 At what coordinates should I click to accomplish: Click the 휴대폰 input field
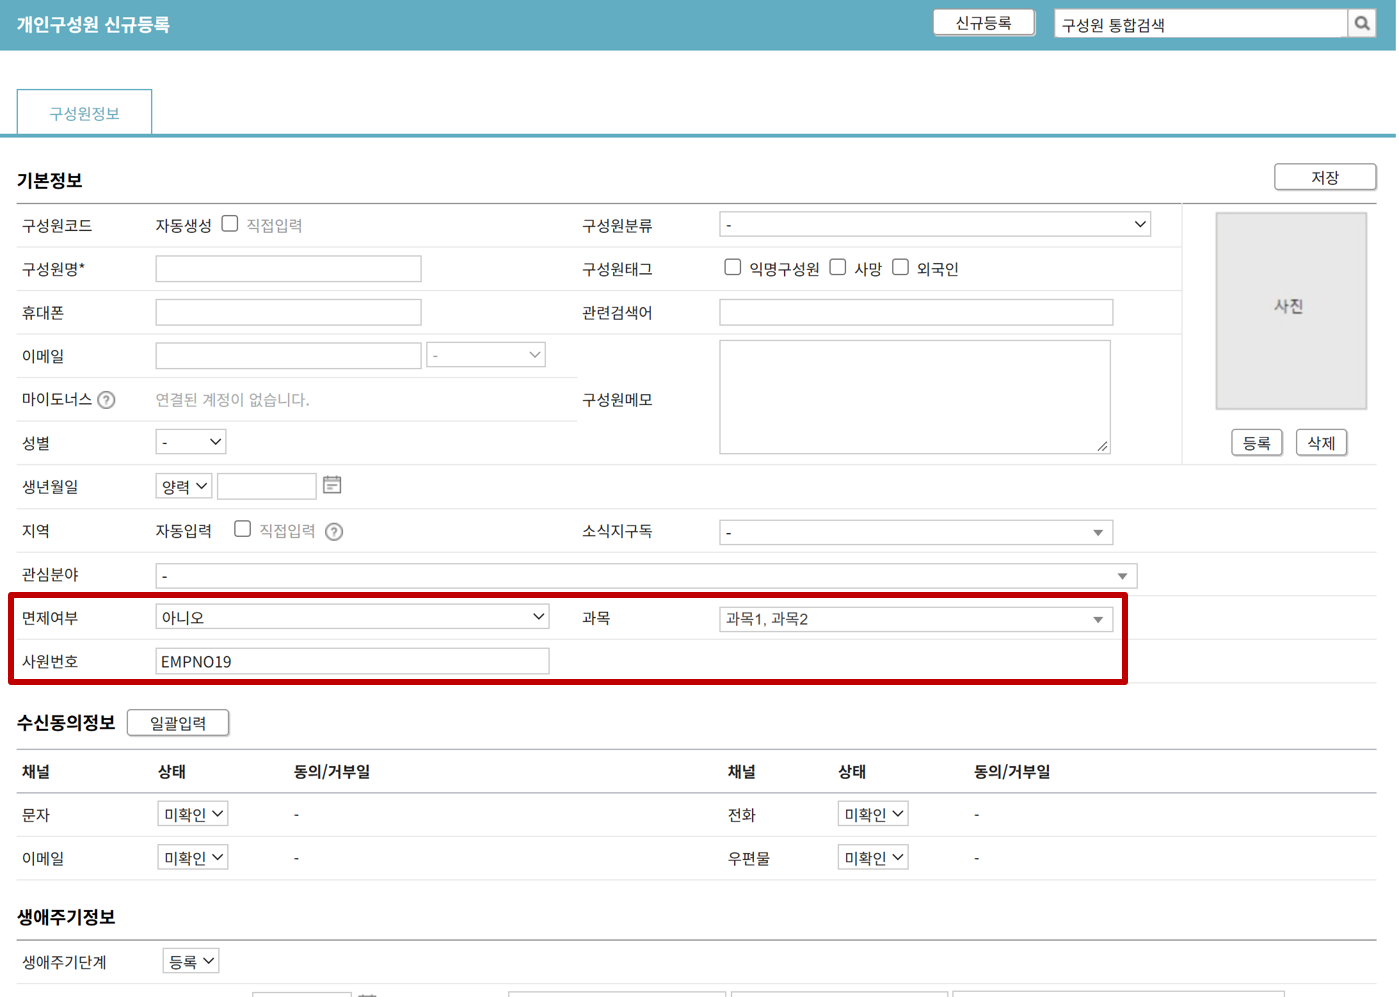288,312
